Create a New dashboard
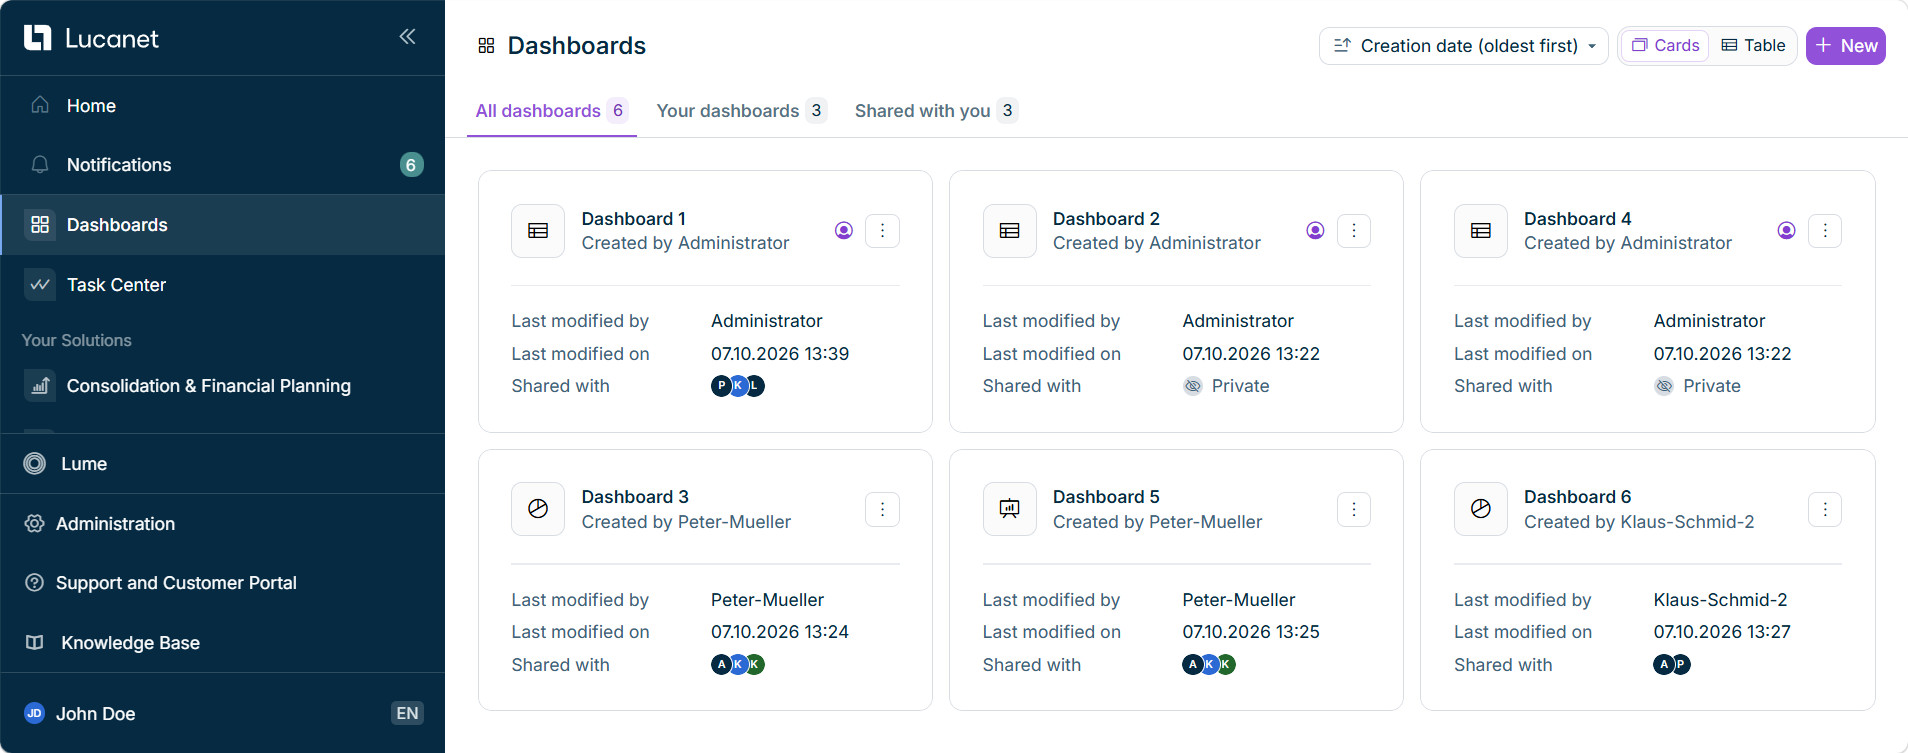1908x753 pixels. coord(1846,46)
